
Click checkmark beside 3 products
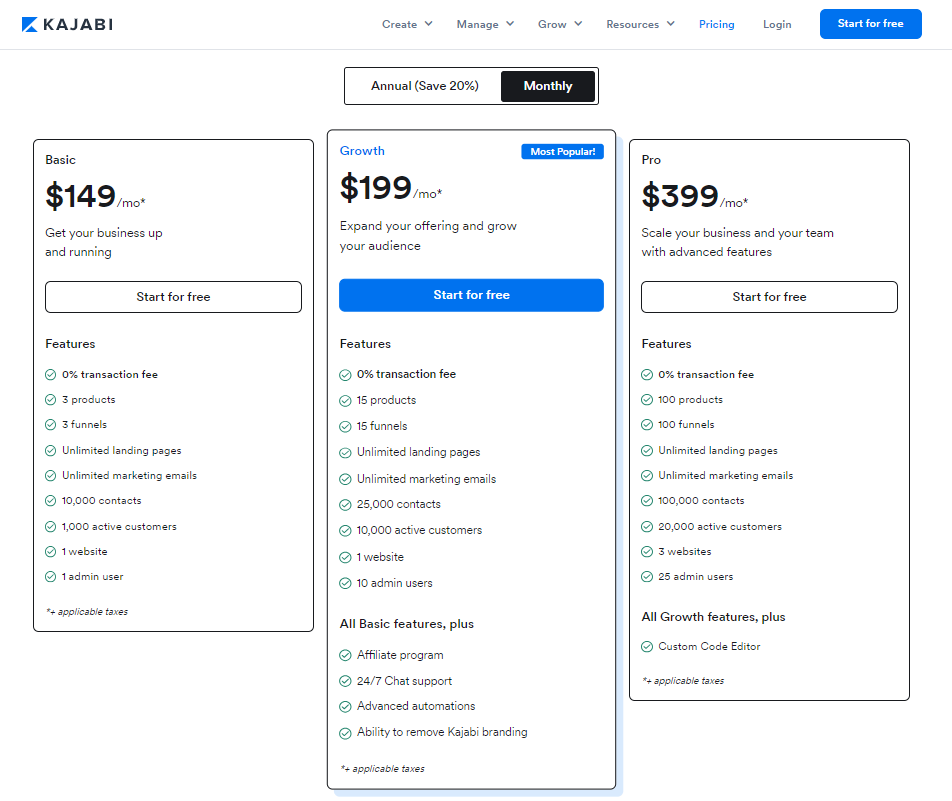[x=50, y=400]
